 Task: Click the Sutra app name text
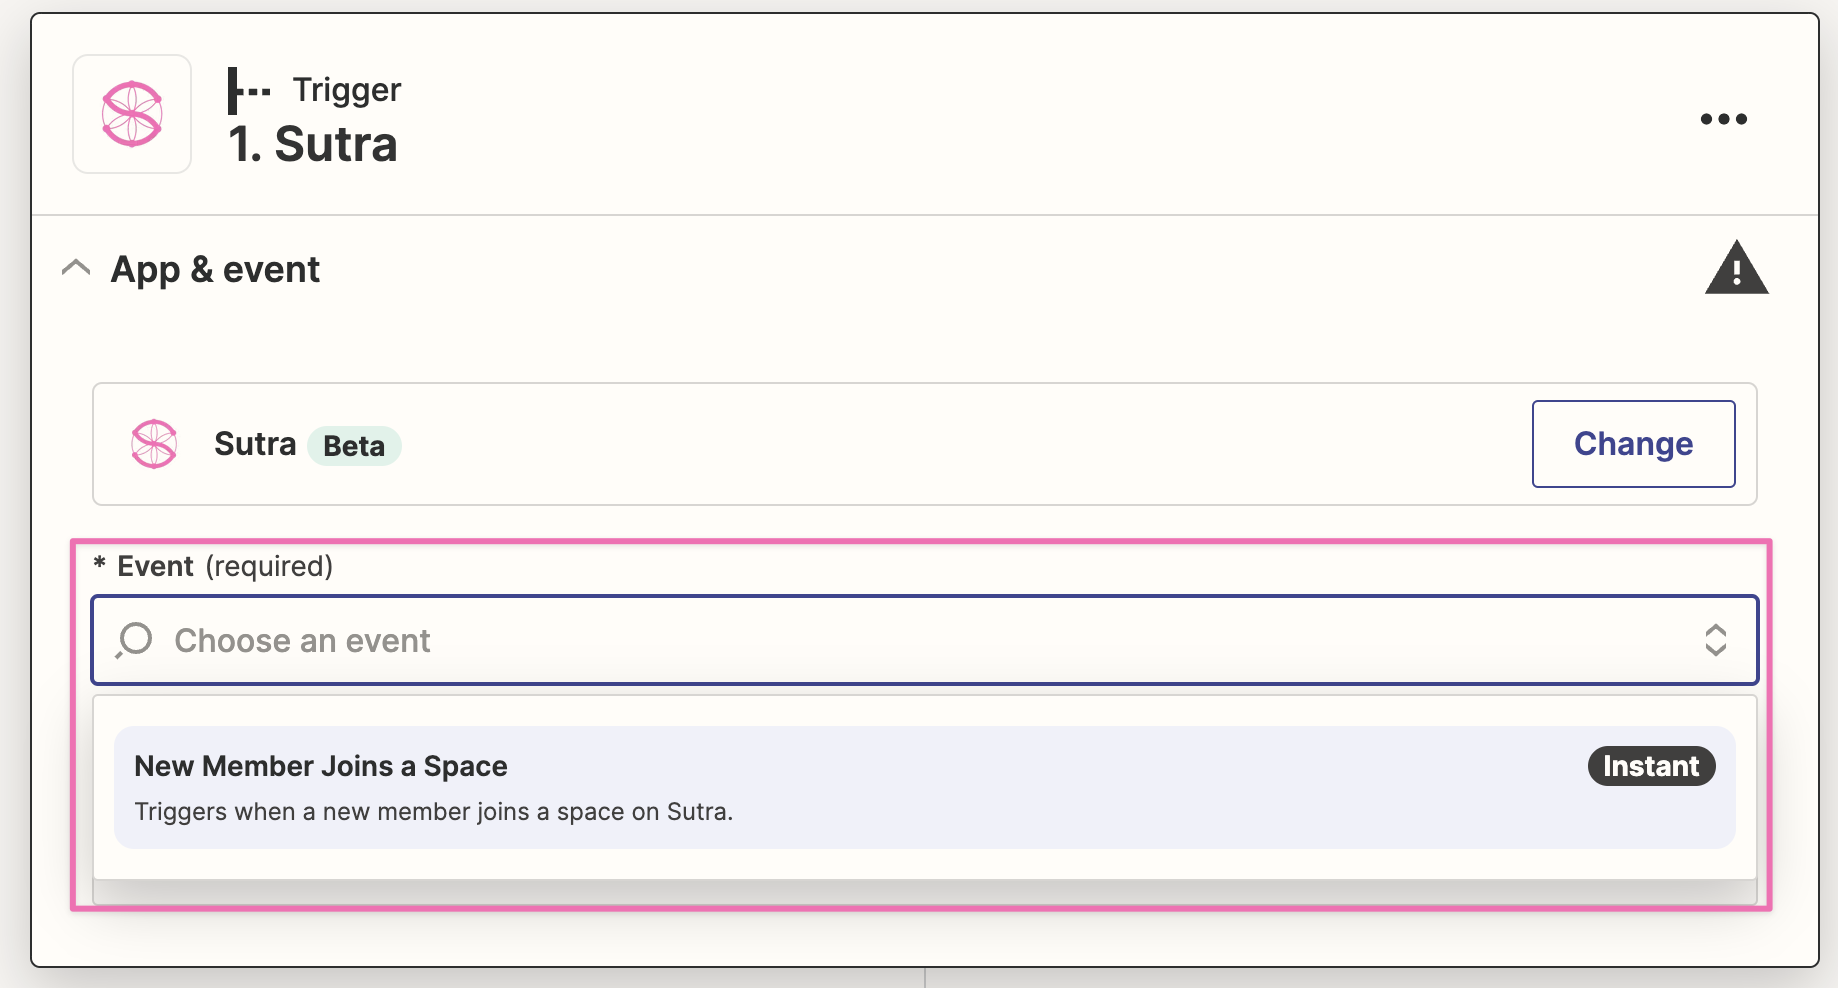(255, 444)
